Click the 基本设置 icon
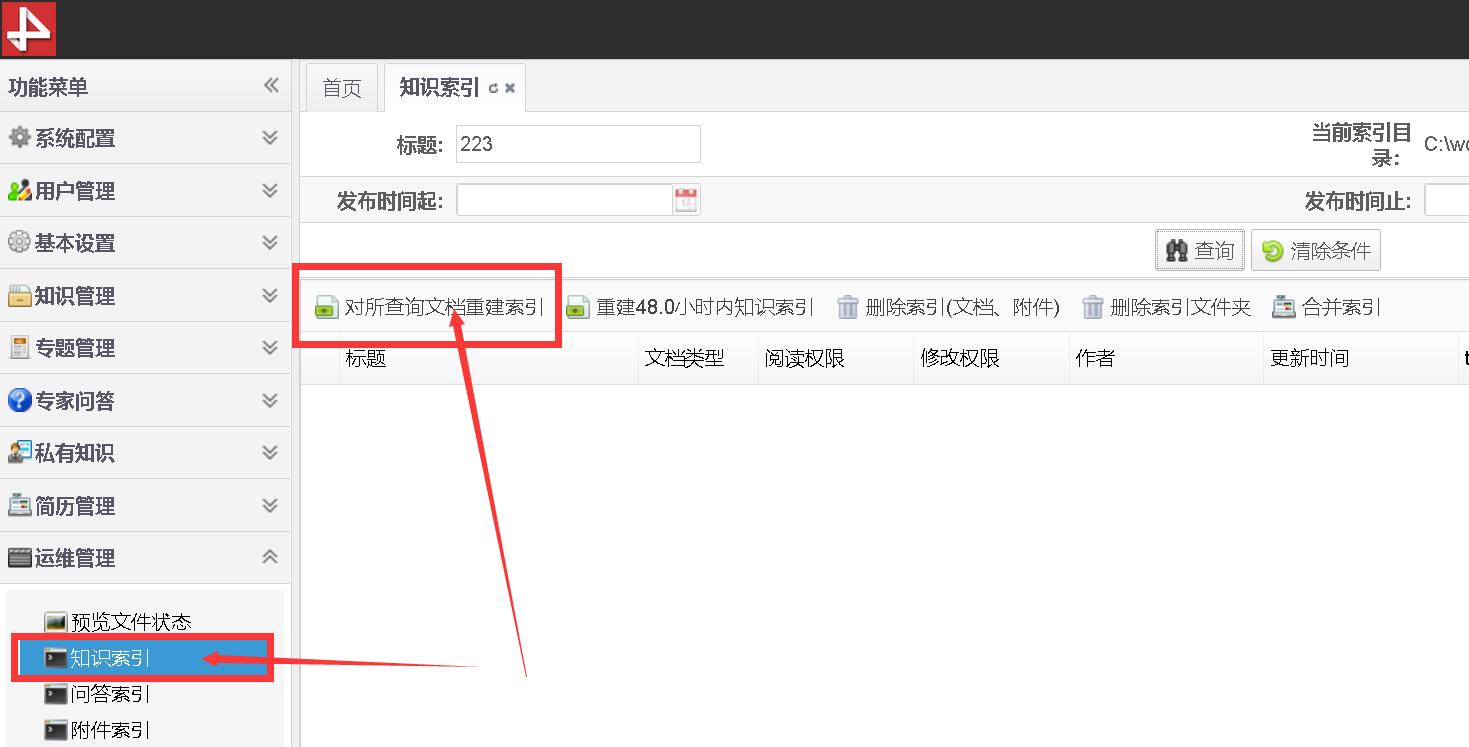This screenshot has height=747, width=1469. coord(19,243)
